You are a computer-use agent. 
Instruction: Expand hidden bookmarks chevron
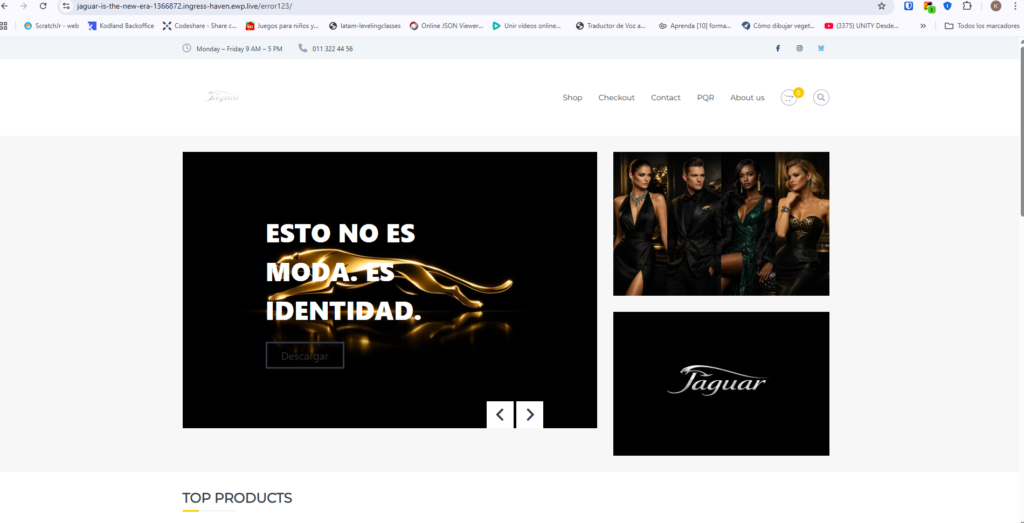click(923, 26)
